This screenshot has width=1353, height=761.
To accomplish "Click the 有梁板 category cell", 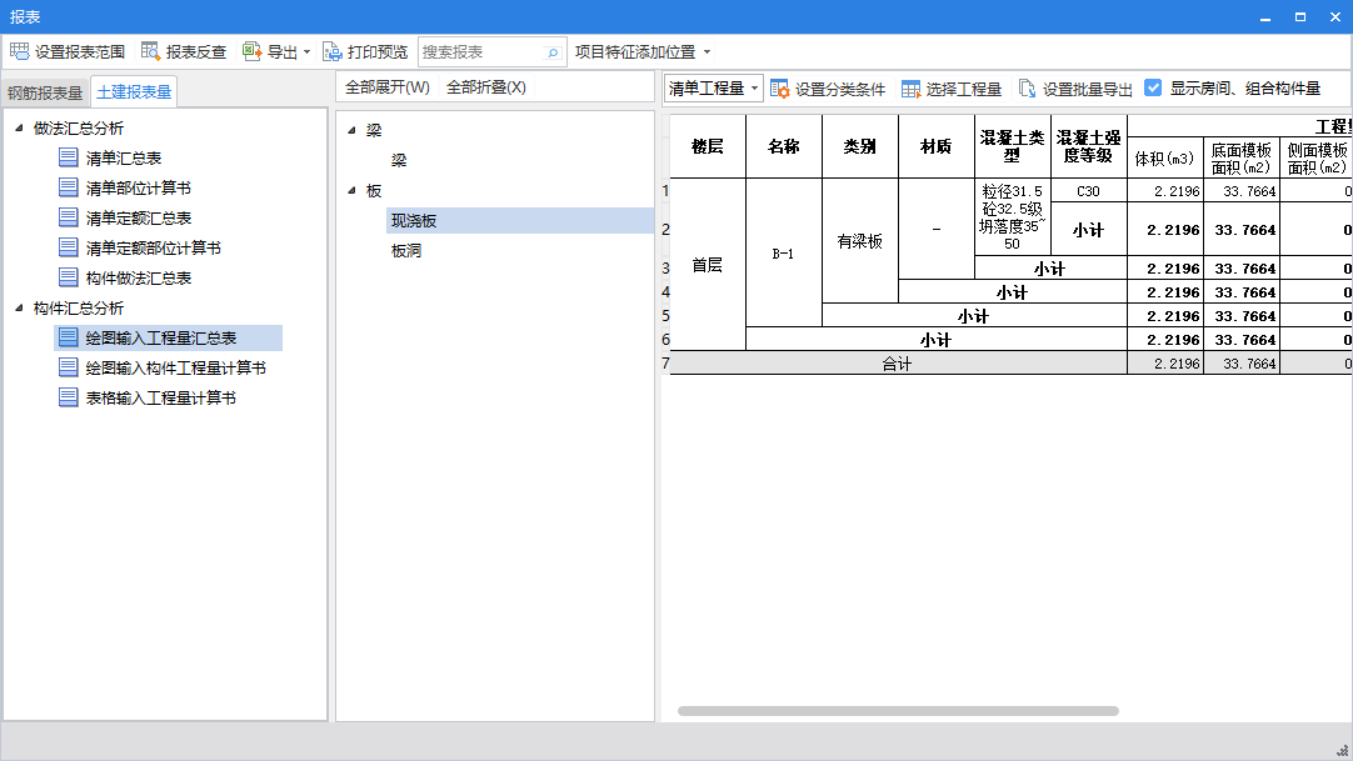I will coord(860,241).
